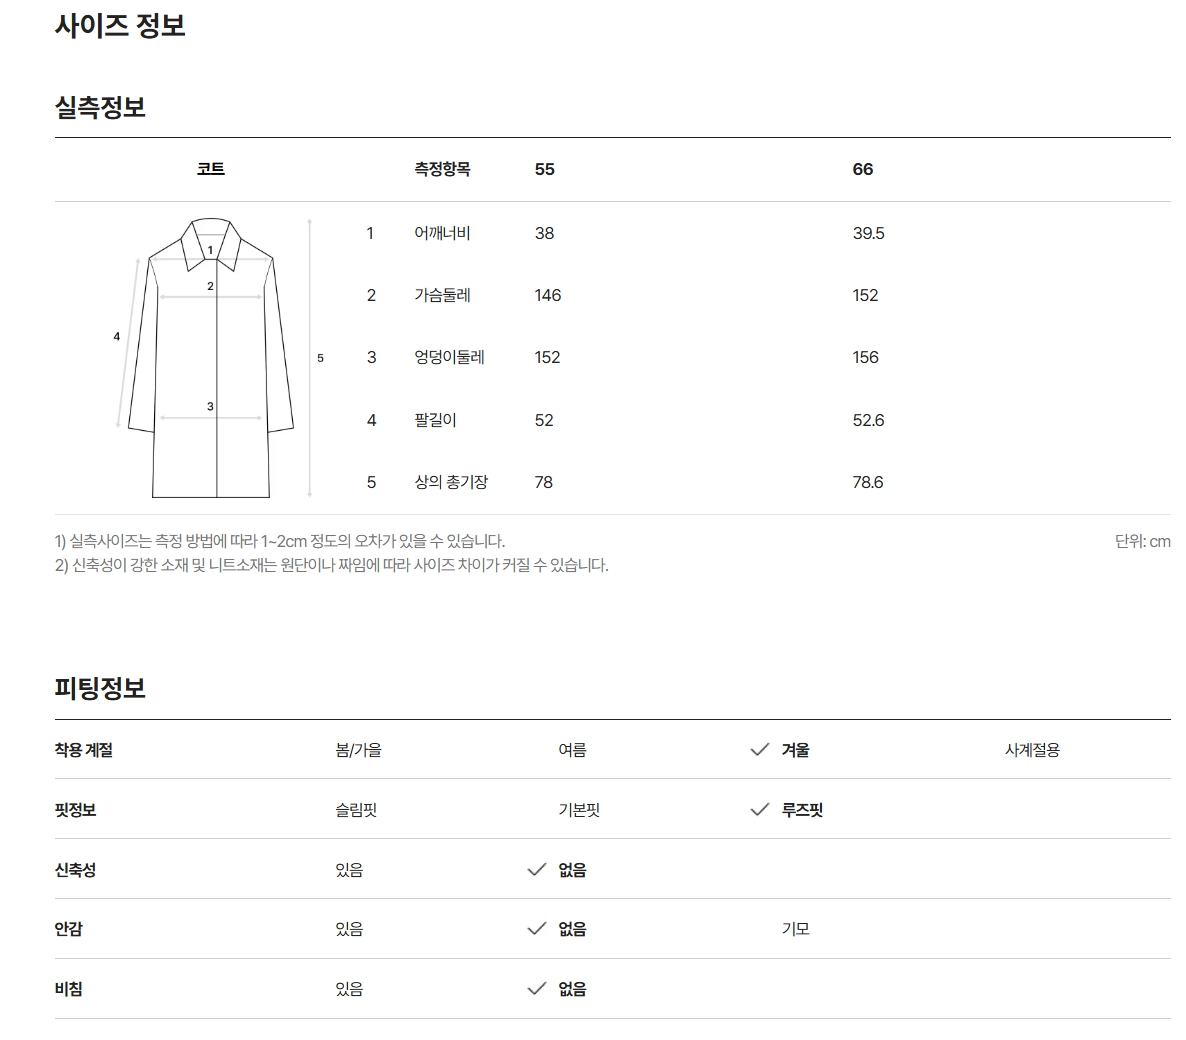The width and height of the screenshot is (1186, 1040).
Task: Select the 봄/가을 season option
Action: click(359, 750)
